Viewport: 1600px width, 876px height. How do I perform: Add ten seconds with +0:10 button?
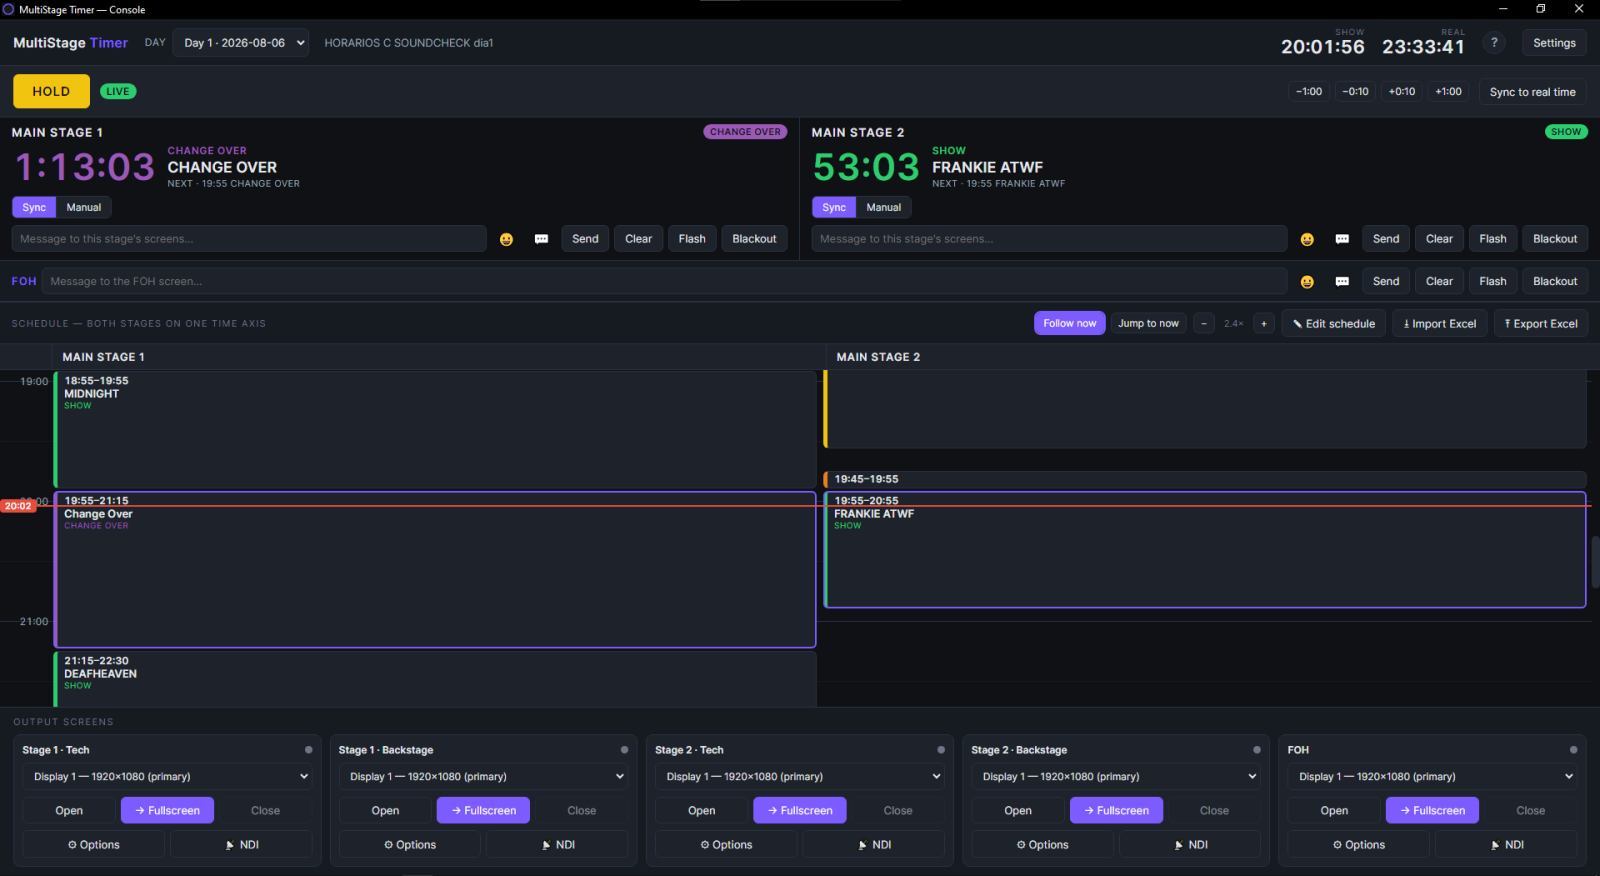click(1402, 92)
